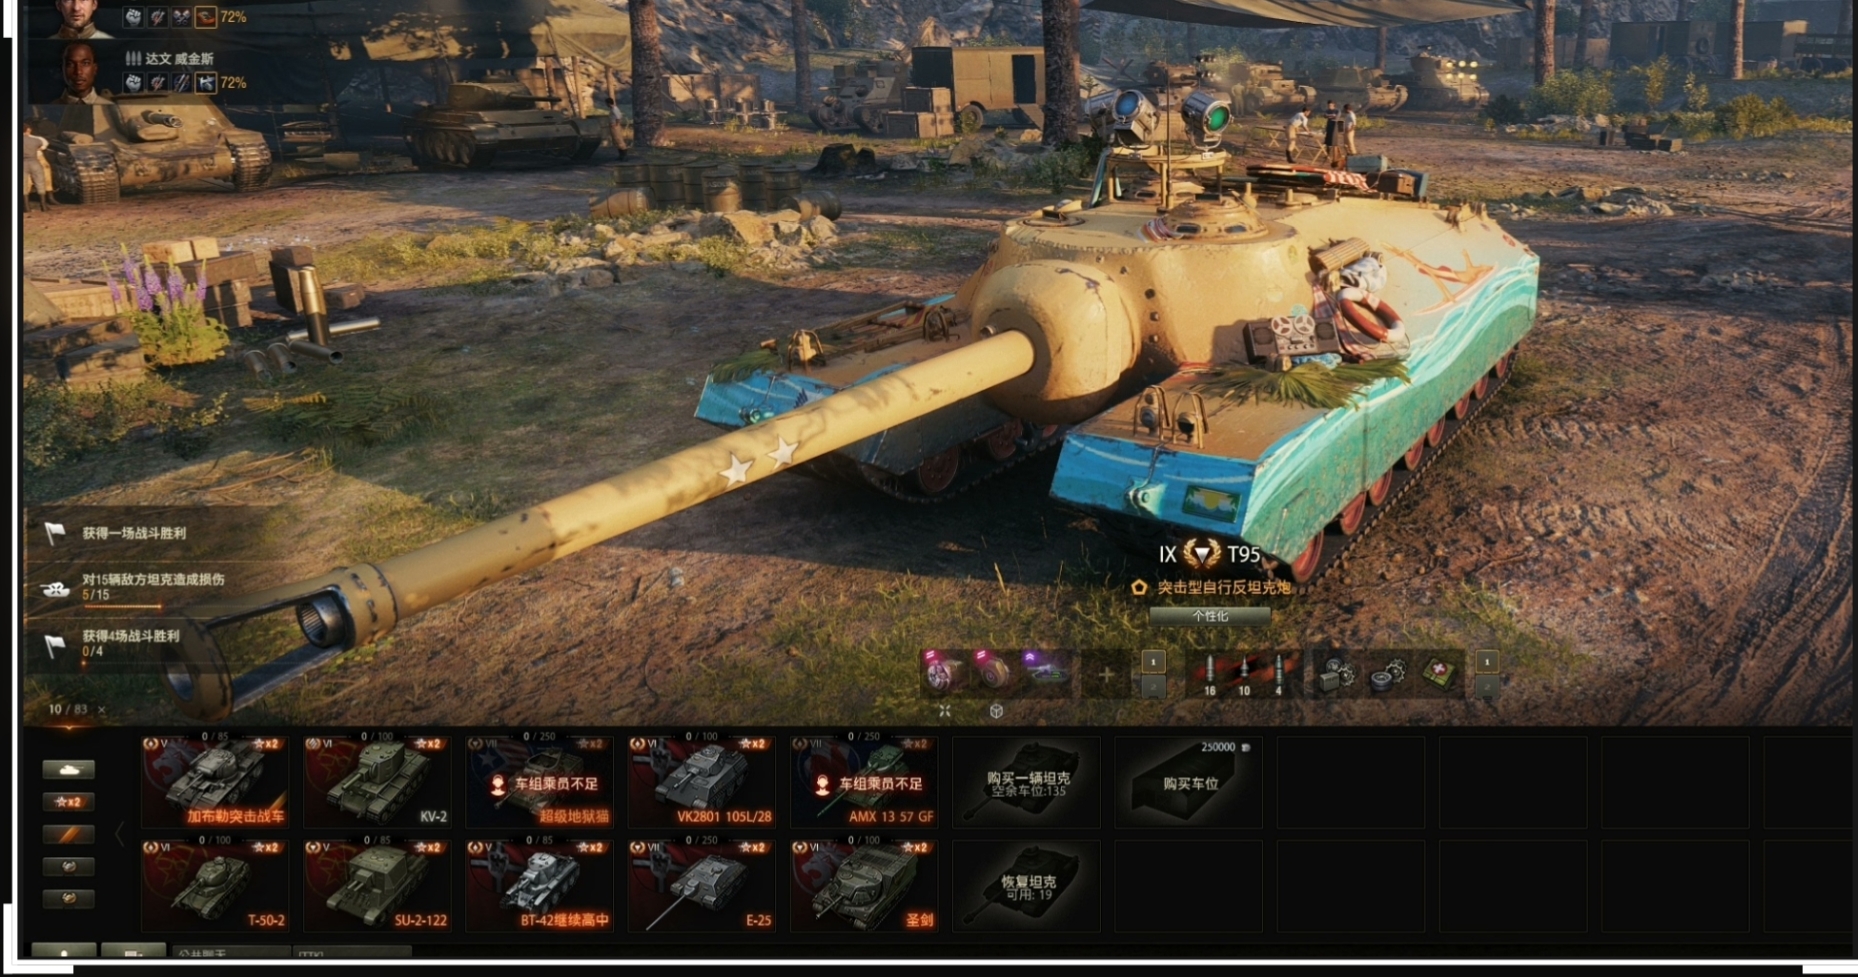Open the first equipment slot icon

pos(940,672)
